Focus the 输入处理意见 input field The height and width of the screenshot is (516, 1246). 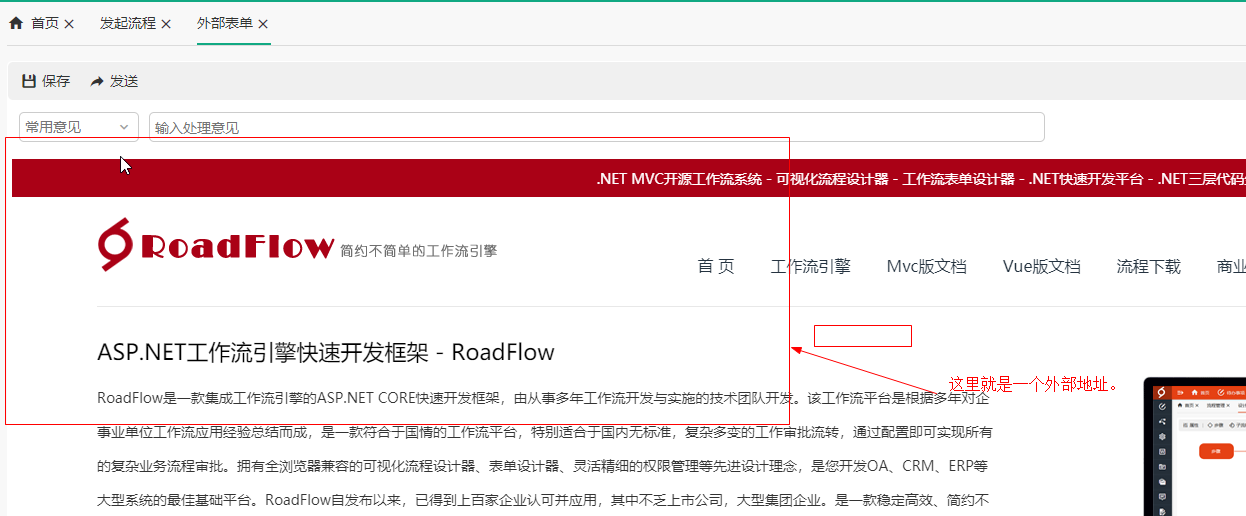click(597, 127)
